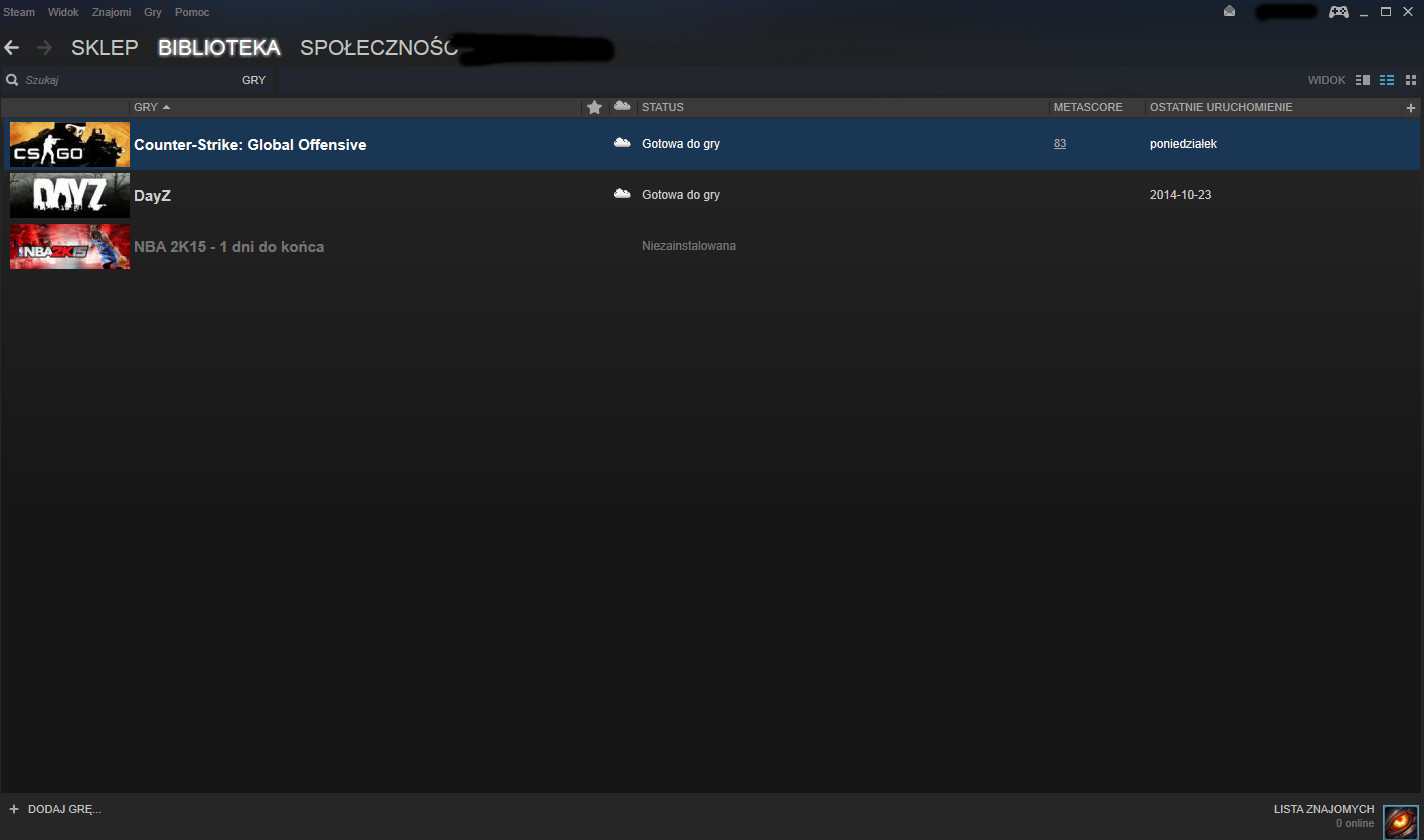Select NBA 2K15 - 1 dni do końca
Viewport: 1424px width, 840px height.
coord(229,247)
